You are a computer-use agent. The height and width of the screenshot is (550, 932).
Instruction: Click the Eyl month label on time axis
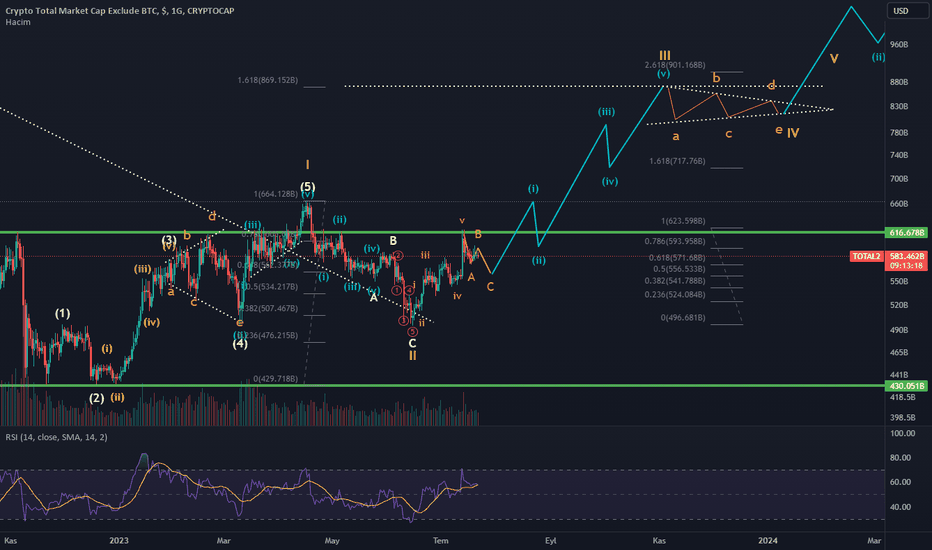(x=551, y=540)
